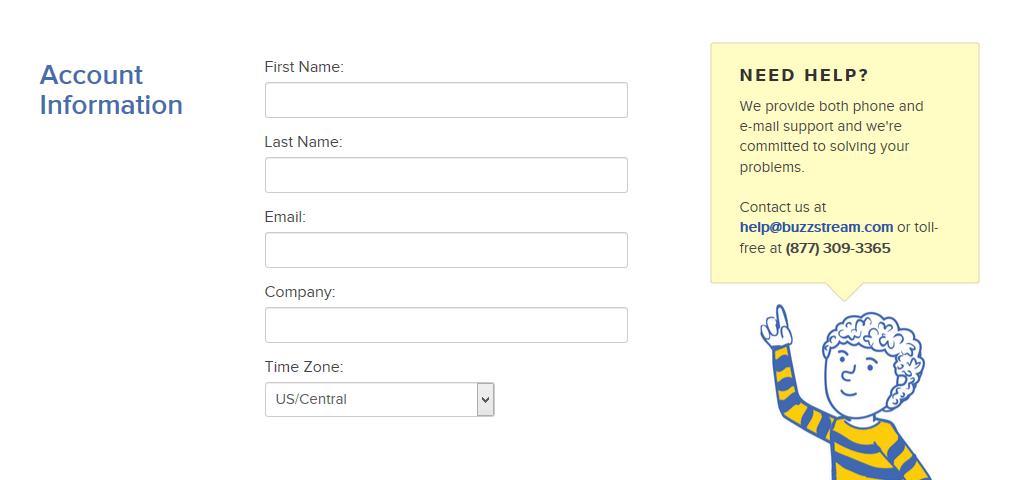Image resolution: width=1019 pixels, height=480 pixels.
Task: Click the First Name: label
Action: pos(304,67)
